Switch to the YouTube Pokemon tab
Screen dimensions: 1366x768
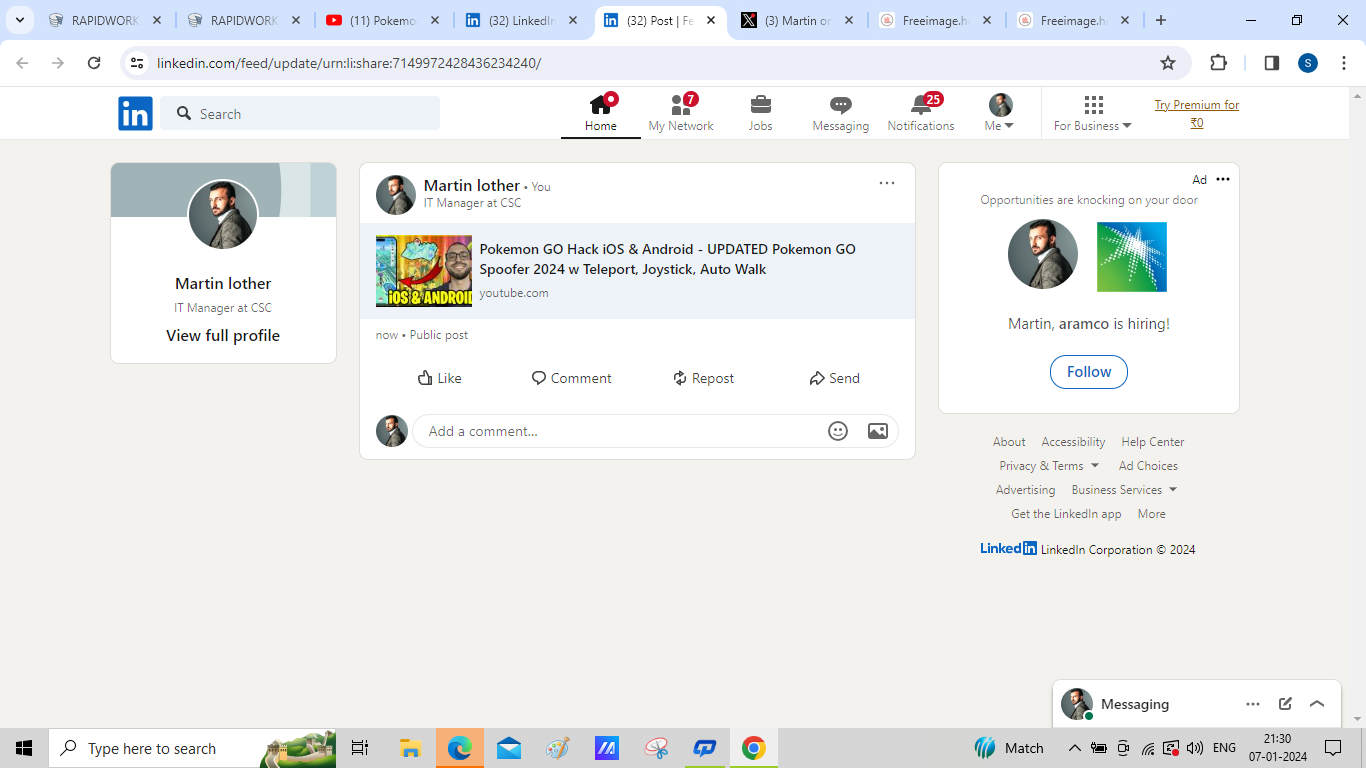click(x=382, y=20)
